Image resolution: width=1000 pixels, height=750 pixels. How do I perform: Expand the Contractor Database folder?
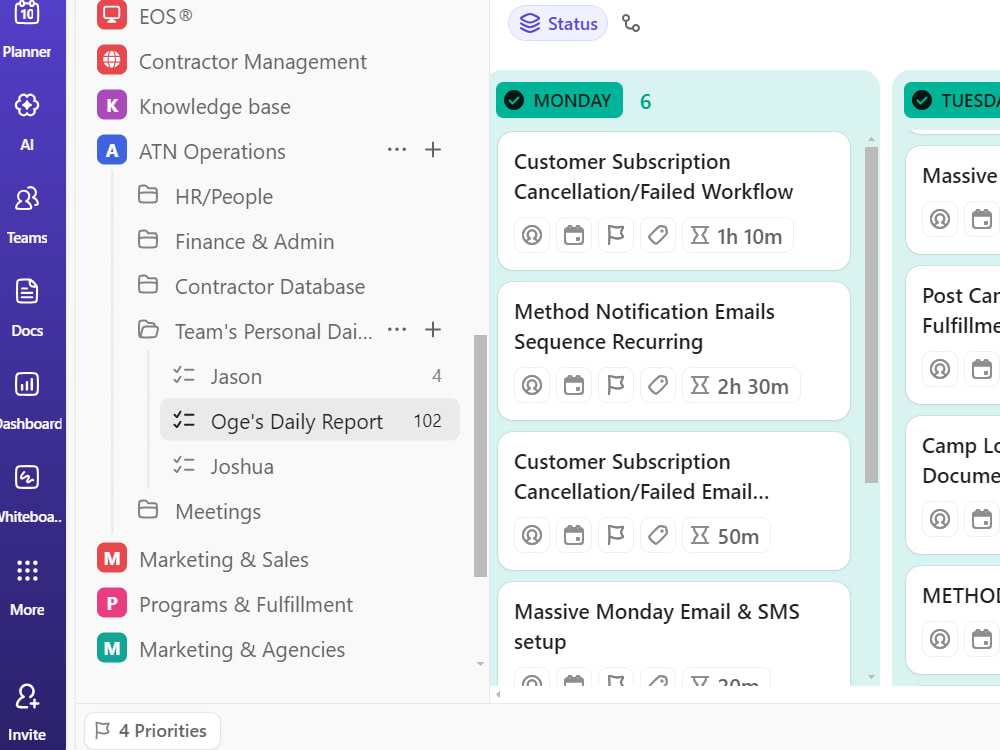148,284
